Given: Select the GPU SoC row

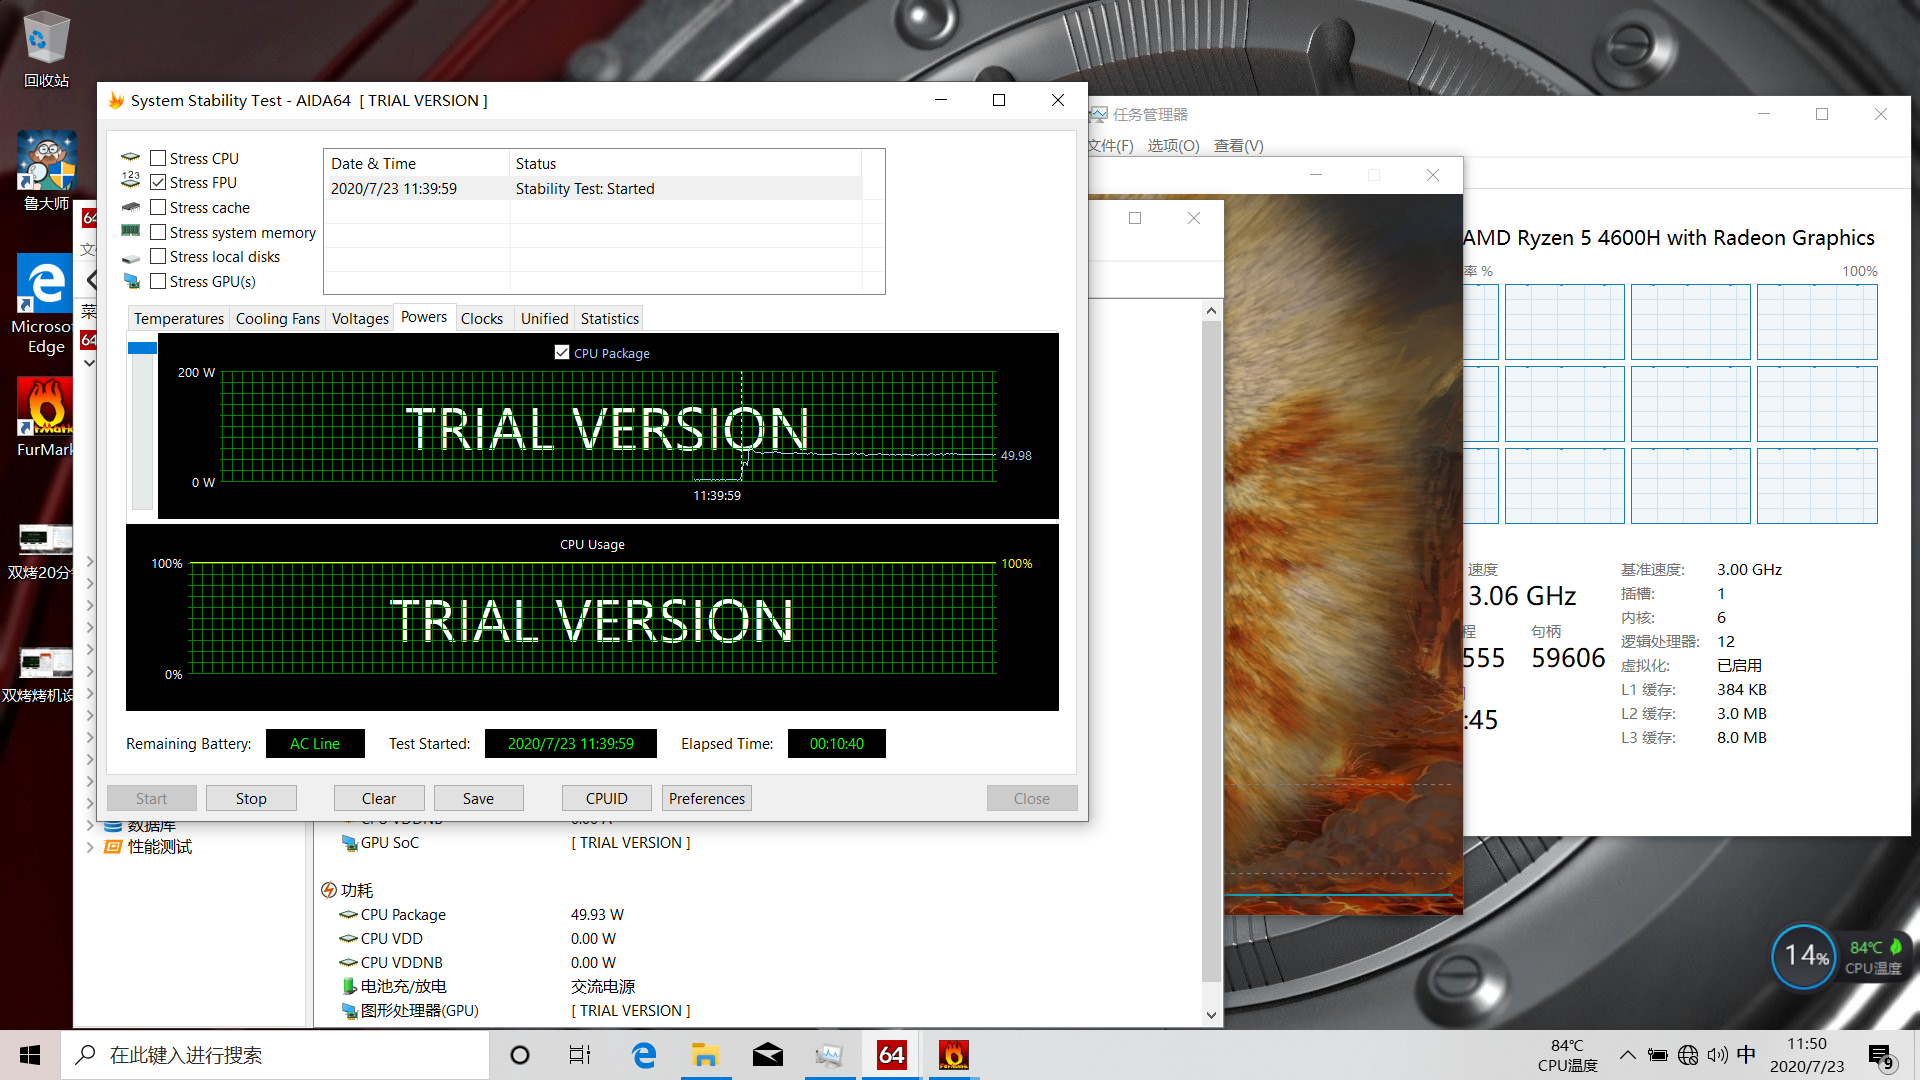Looking at the screenshot, I should 760,842.
